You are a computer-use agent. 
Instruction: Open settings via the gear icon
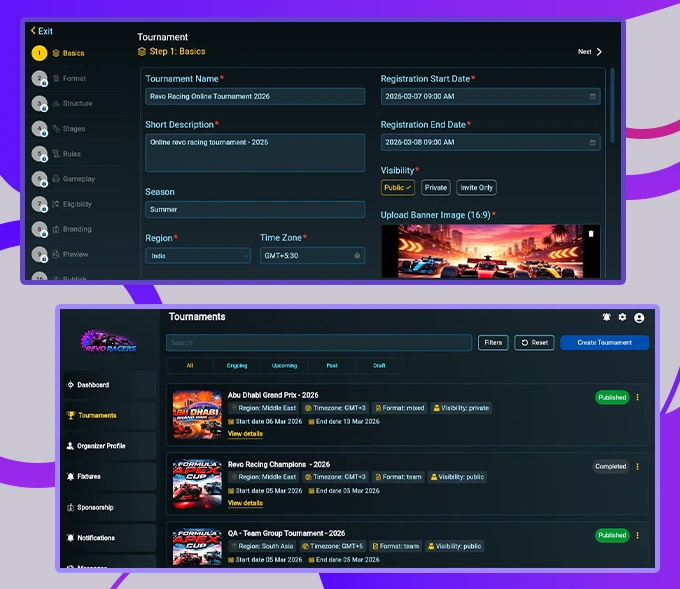point(622,317)
